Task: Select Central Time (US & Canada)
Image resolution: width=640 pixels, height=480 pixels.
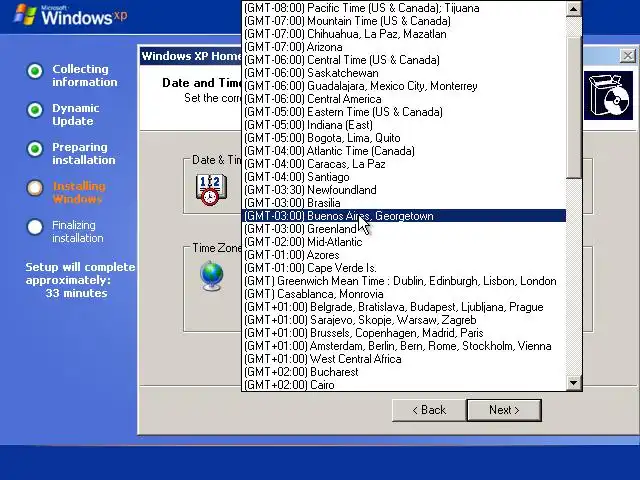Action: (404, 60)
